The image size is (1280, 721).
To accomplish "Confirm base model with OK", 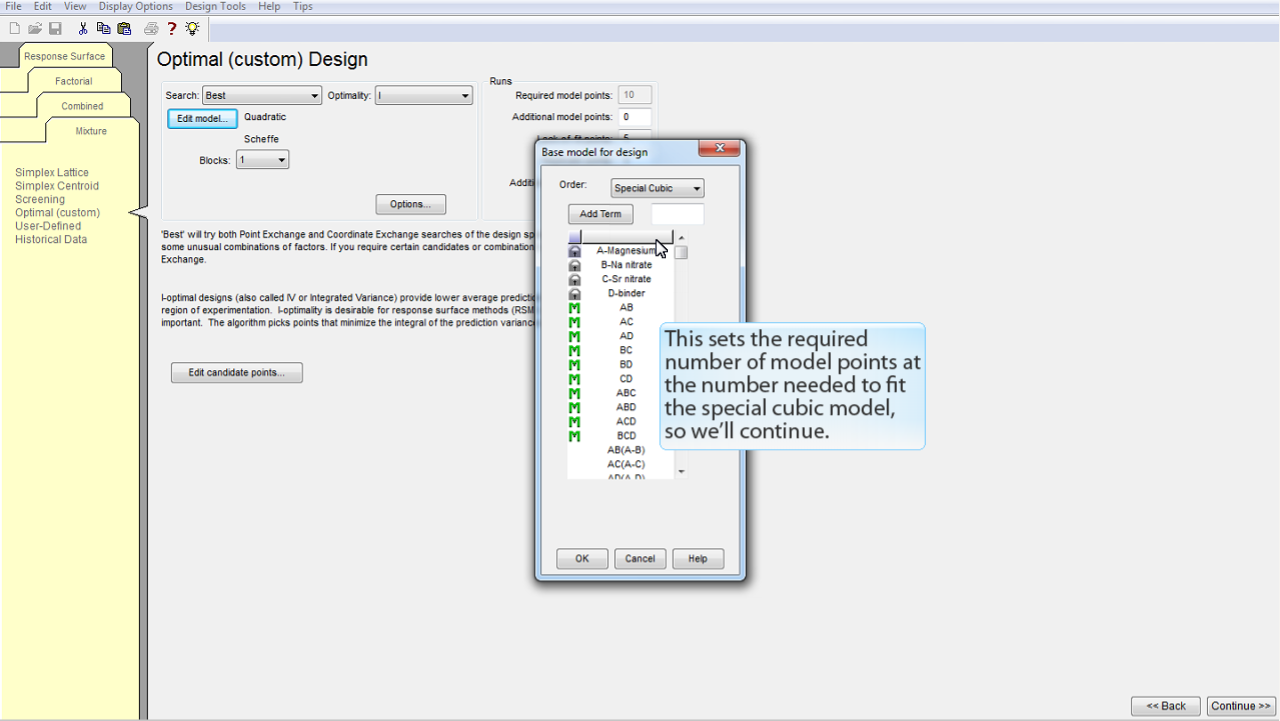I will [x=582, y=559].
